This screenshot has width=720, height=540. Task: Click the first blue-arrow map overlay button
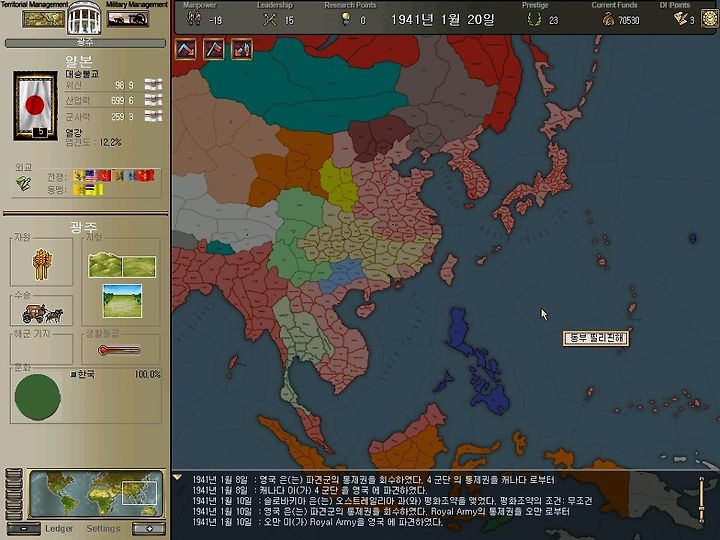[186, 49]
